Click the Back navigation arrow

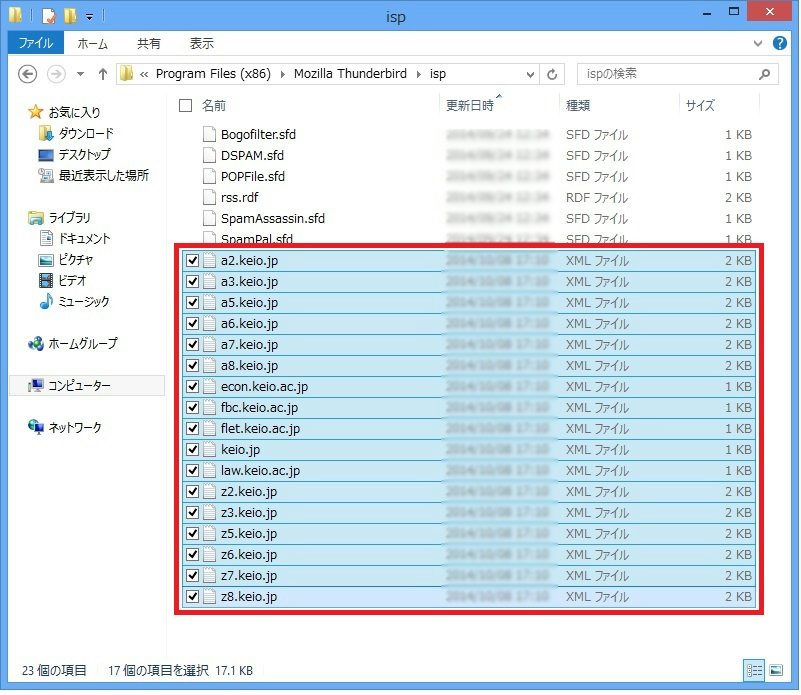click(27, 74)
